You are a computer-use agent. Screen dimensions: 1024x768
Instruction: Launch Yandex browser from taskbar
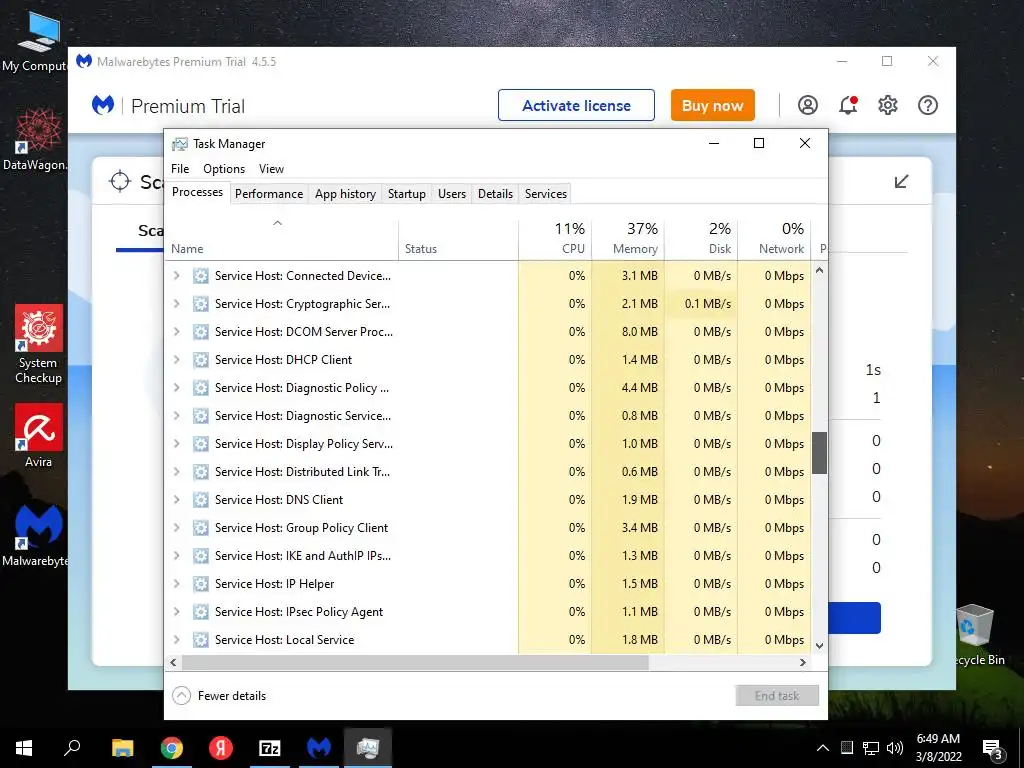221,748
